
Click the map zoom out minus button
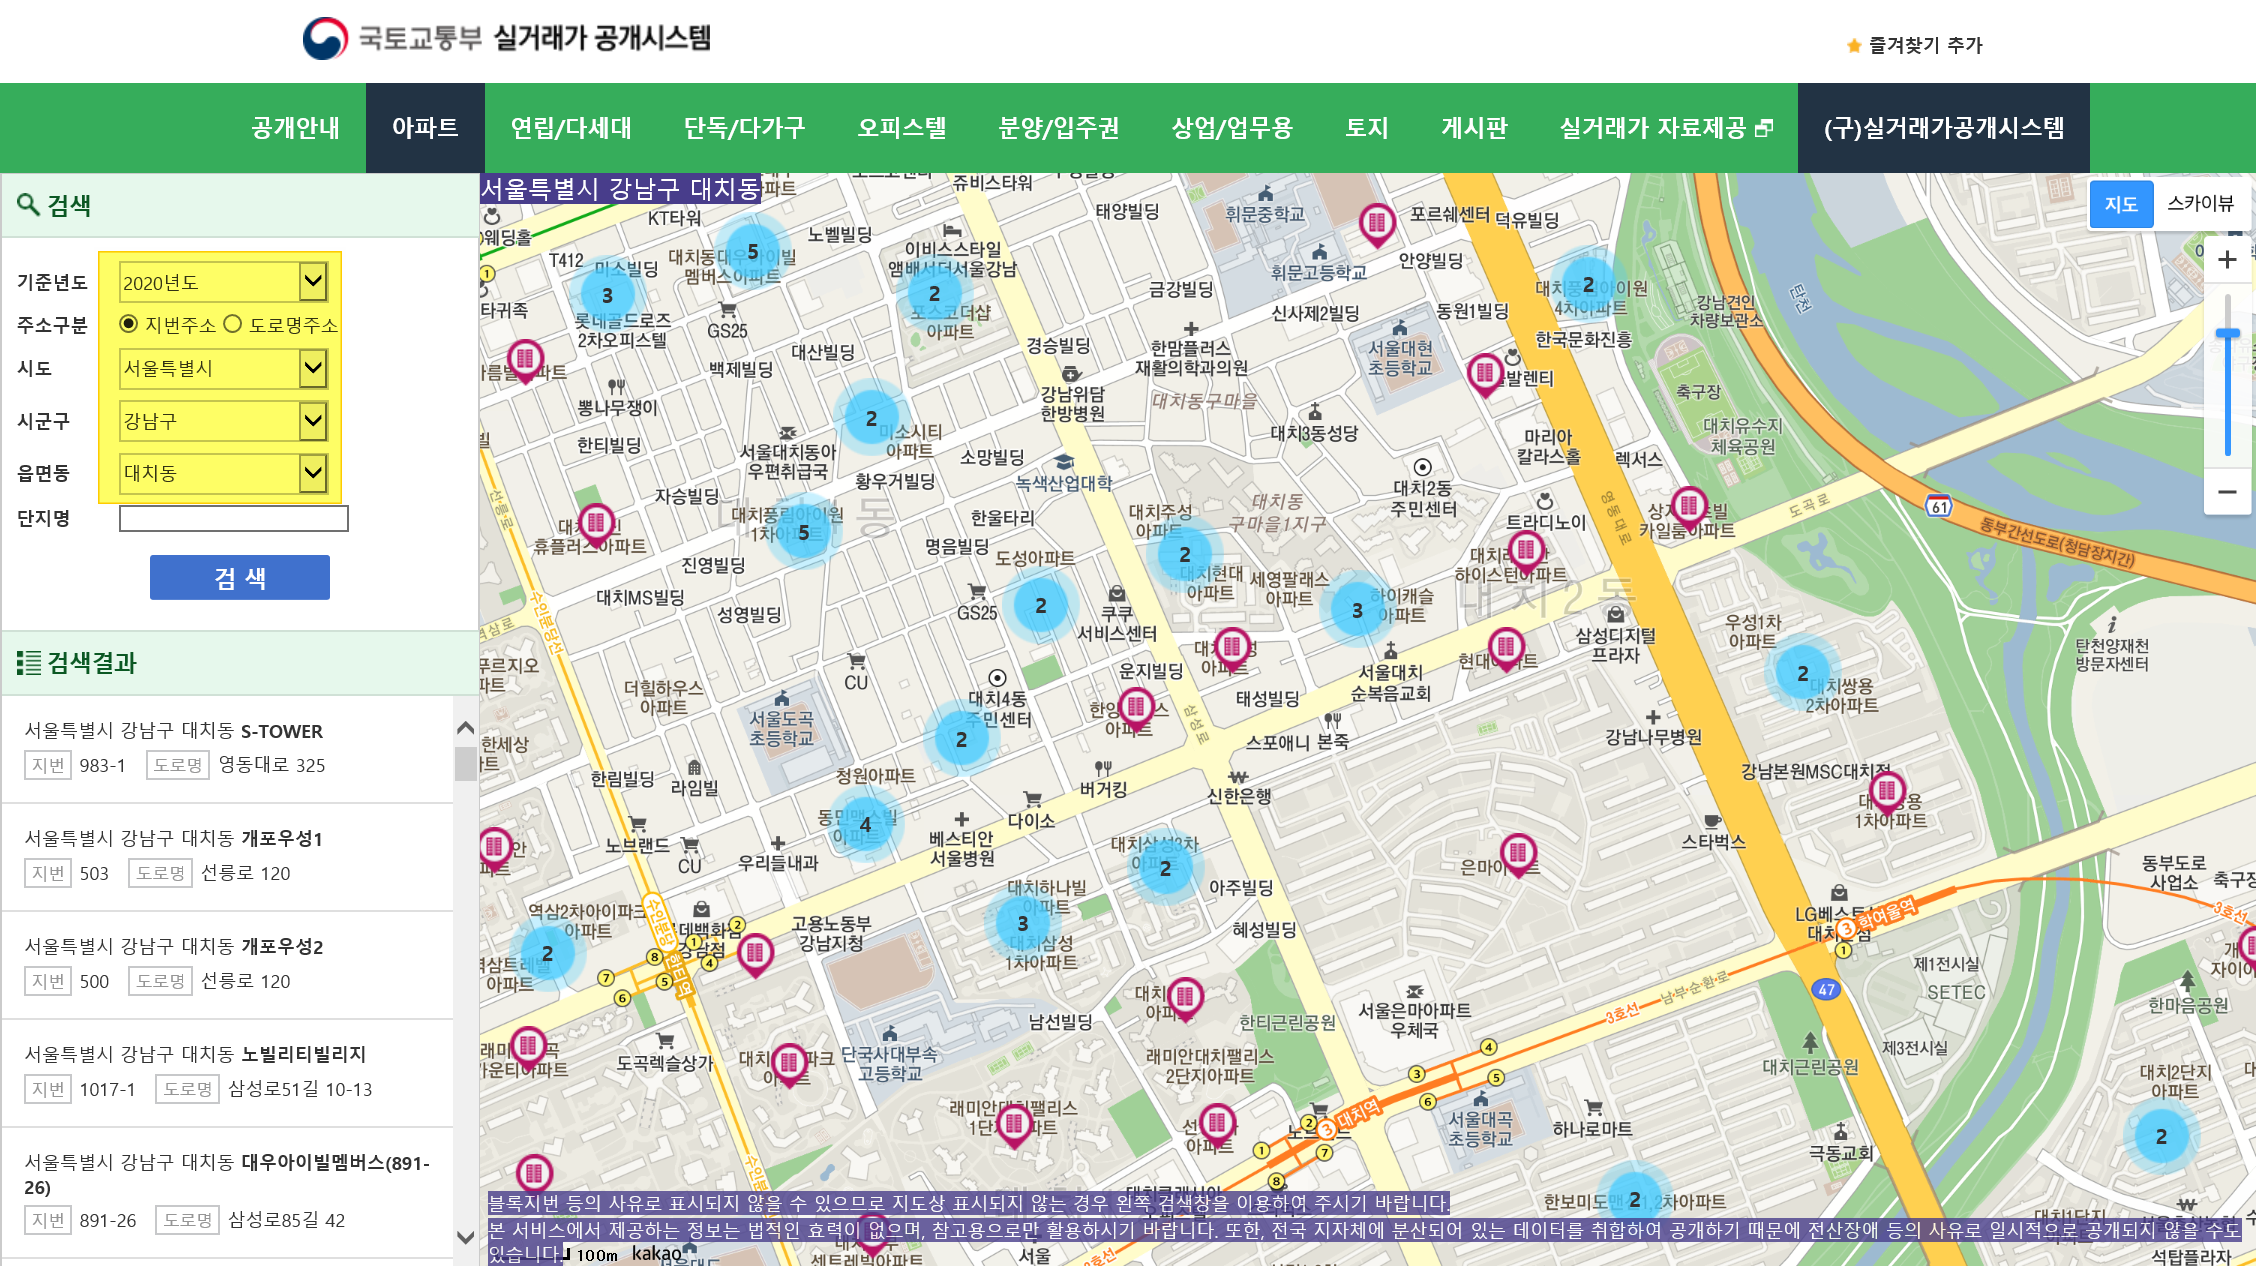[2227, 492]
